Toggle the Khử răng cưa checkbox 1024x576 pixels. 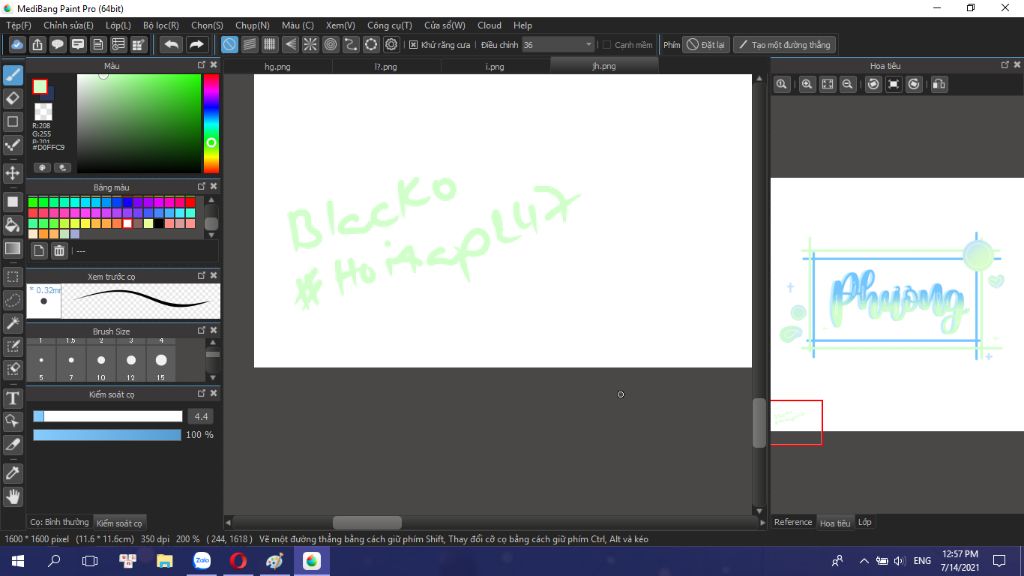coord(413,44)
